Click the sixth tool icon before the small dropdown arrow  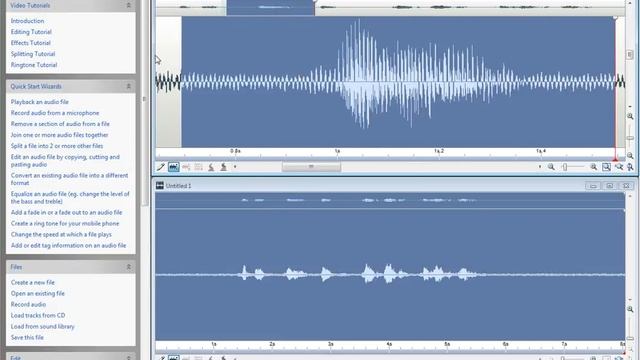coord(223,167)
